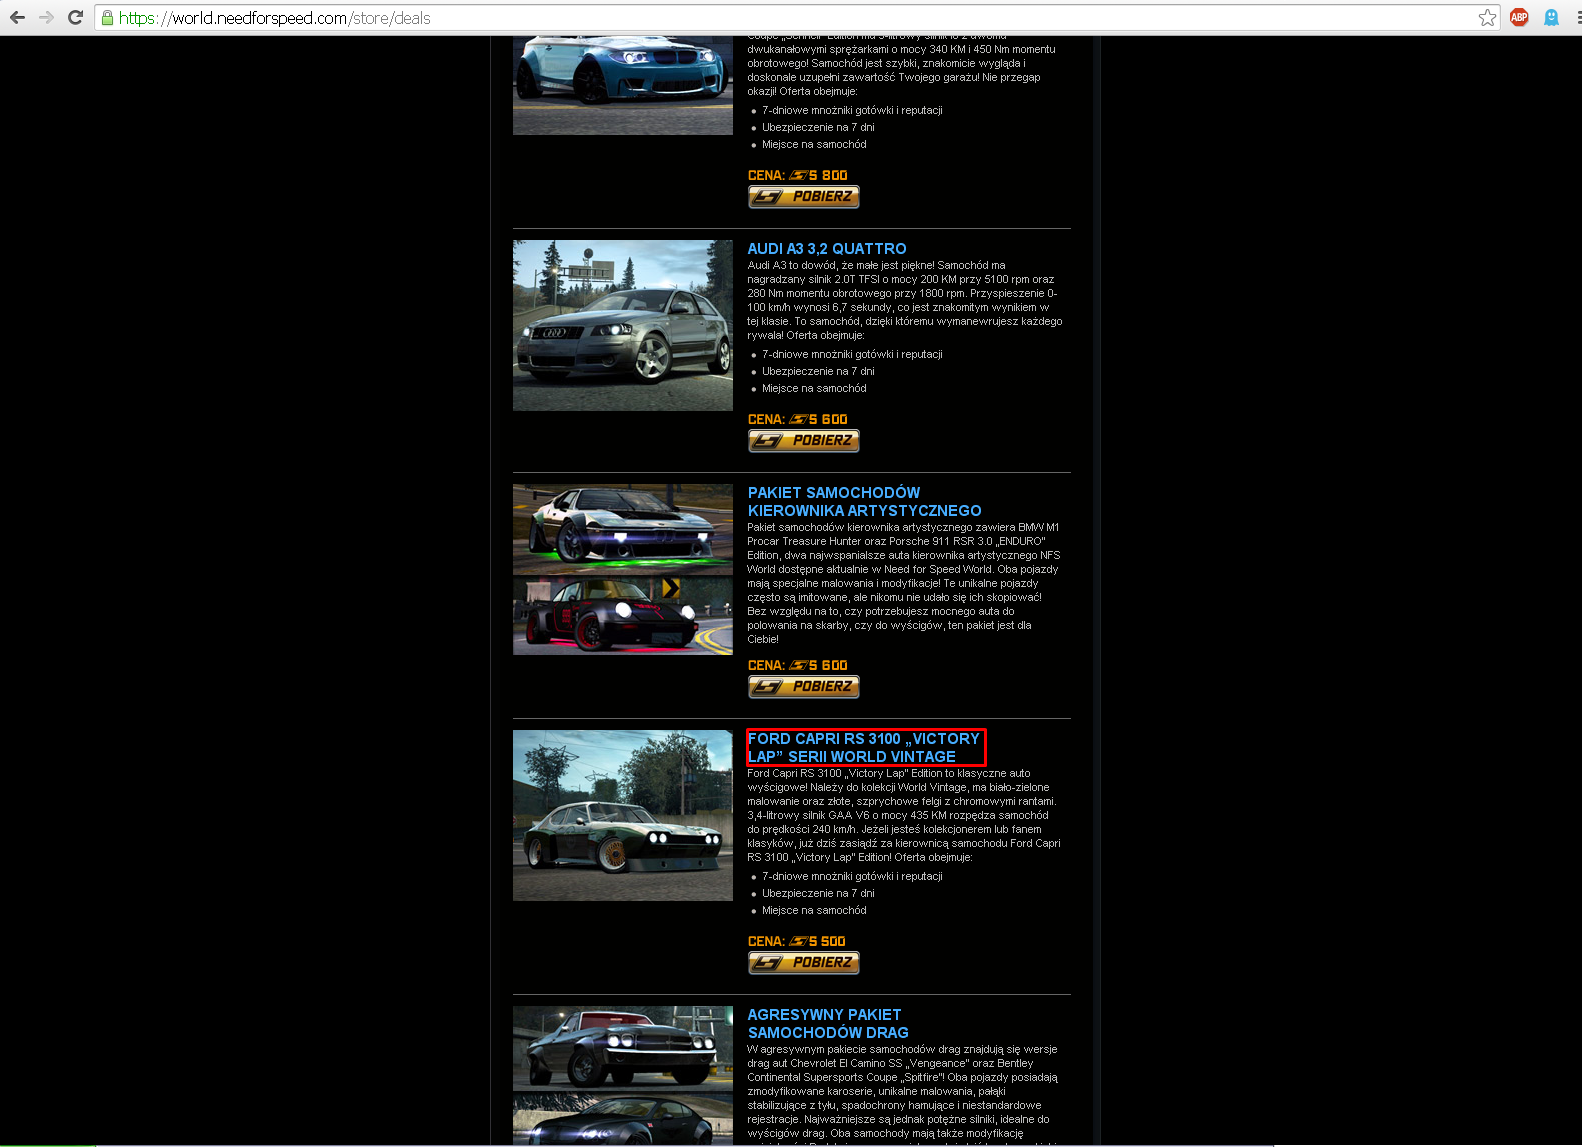The height and width of the screenshot is (1147, 1582).
Task: Open the blue ghost extension icon
Action: [1551, 17]
